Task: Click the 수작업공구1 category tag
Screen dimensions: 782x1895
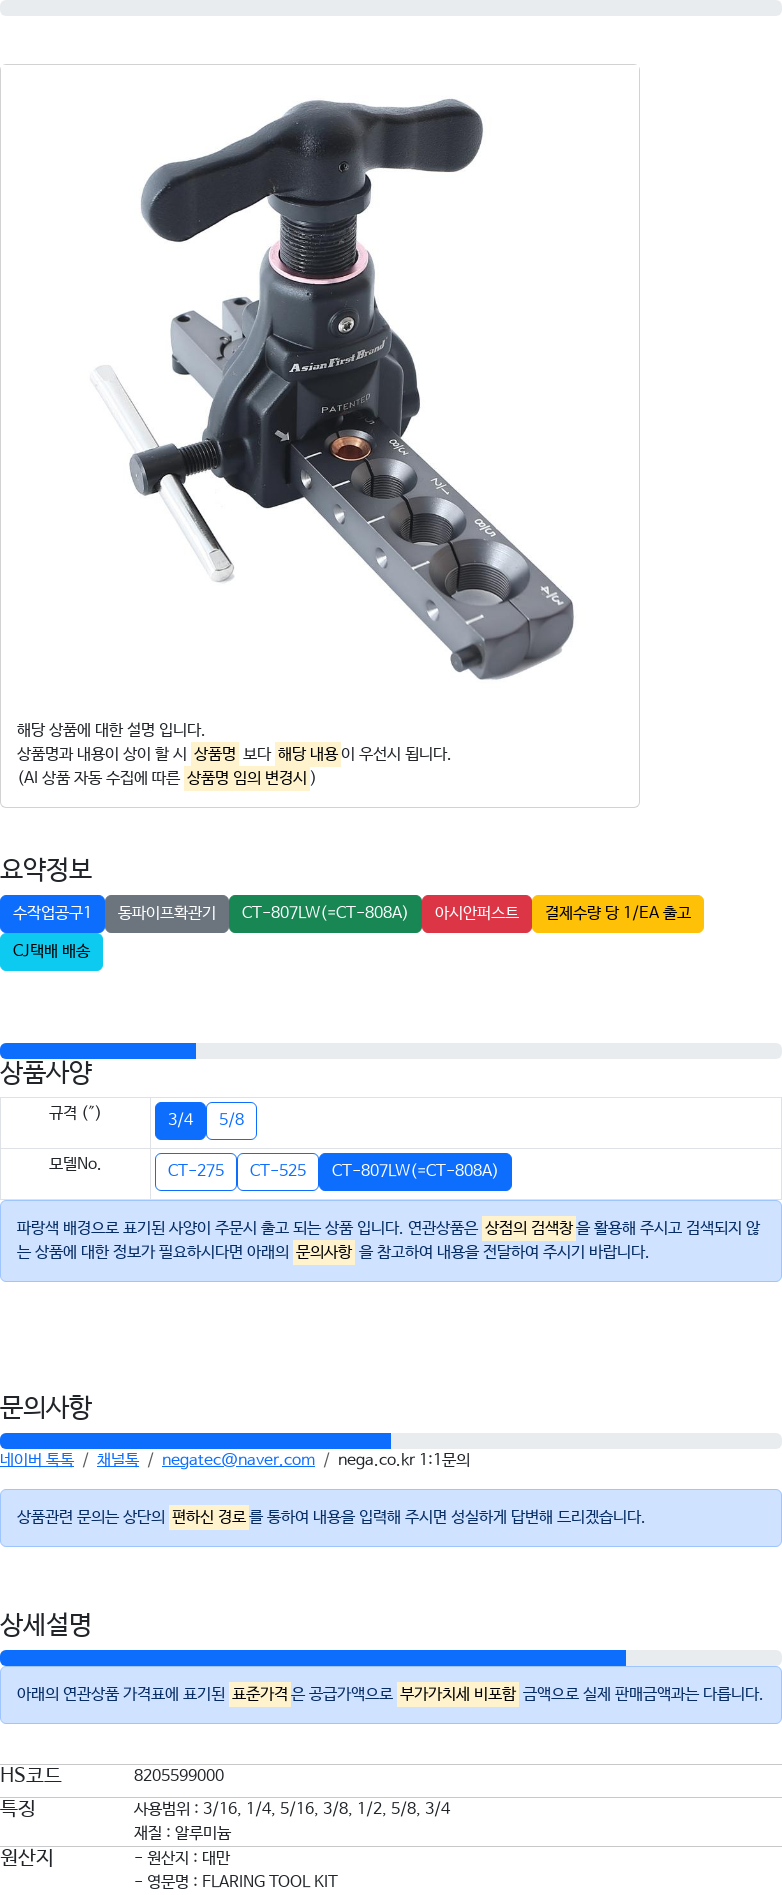Action: (52, 913)
